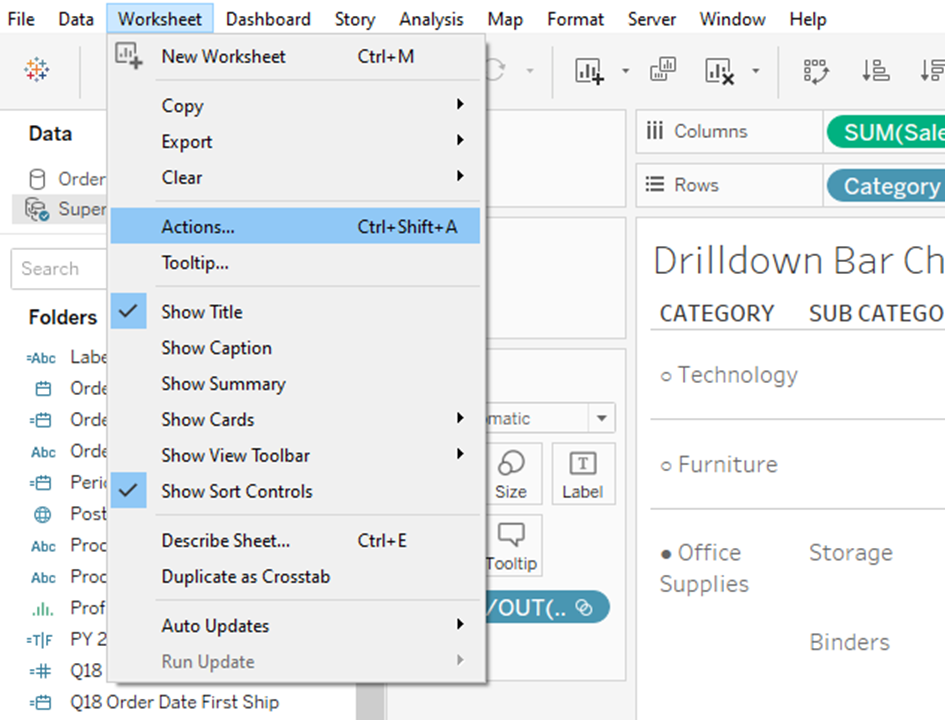This screenshot has width=945, height=720.
Task: Click the New Worksheet toolbar icon
Action: tap(589, 71)
